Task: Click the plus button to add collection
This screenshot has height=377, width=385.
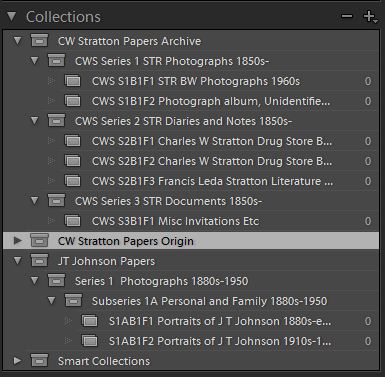Action: (370, 17)
